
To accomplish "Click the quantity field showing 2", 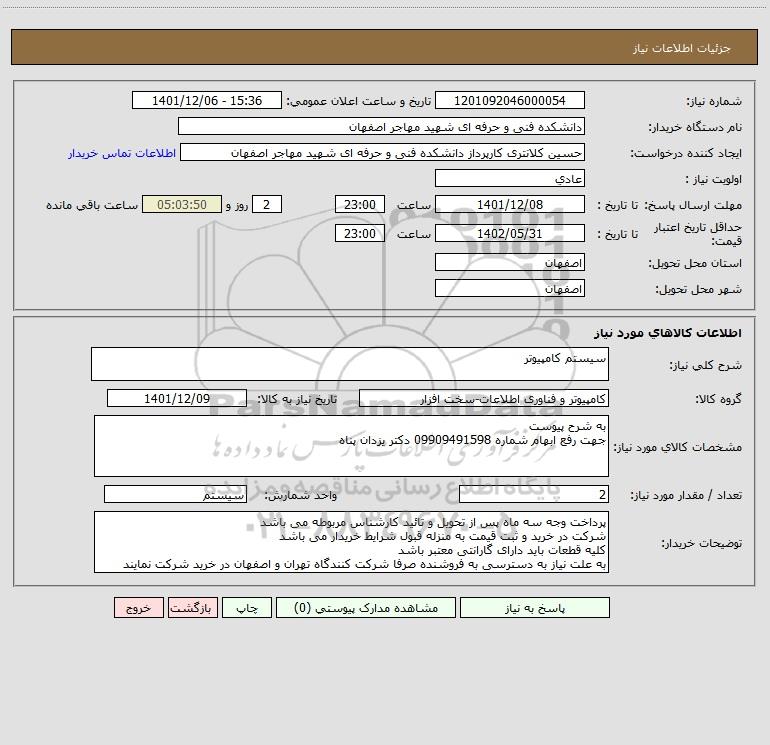I will coord(534,495).
